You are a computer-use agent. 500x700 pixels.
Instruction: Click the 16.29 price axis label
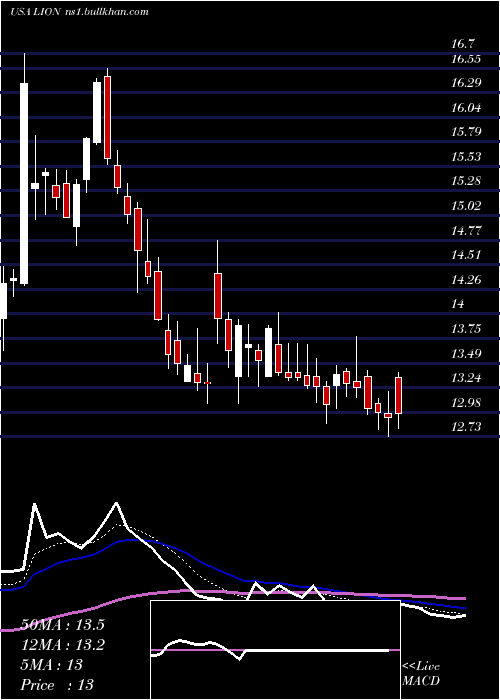click(466, 83)
